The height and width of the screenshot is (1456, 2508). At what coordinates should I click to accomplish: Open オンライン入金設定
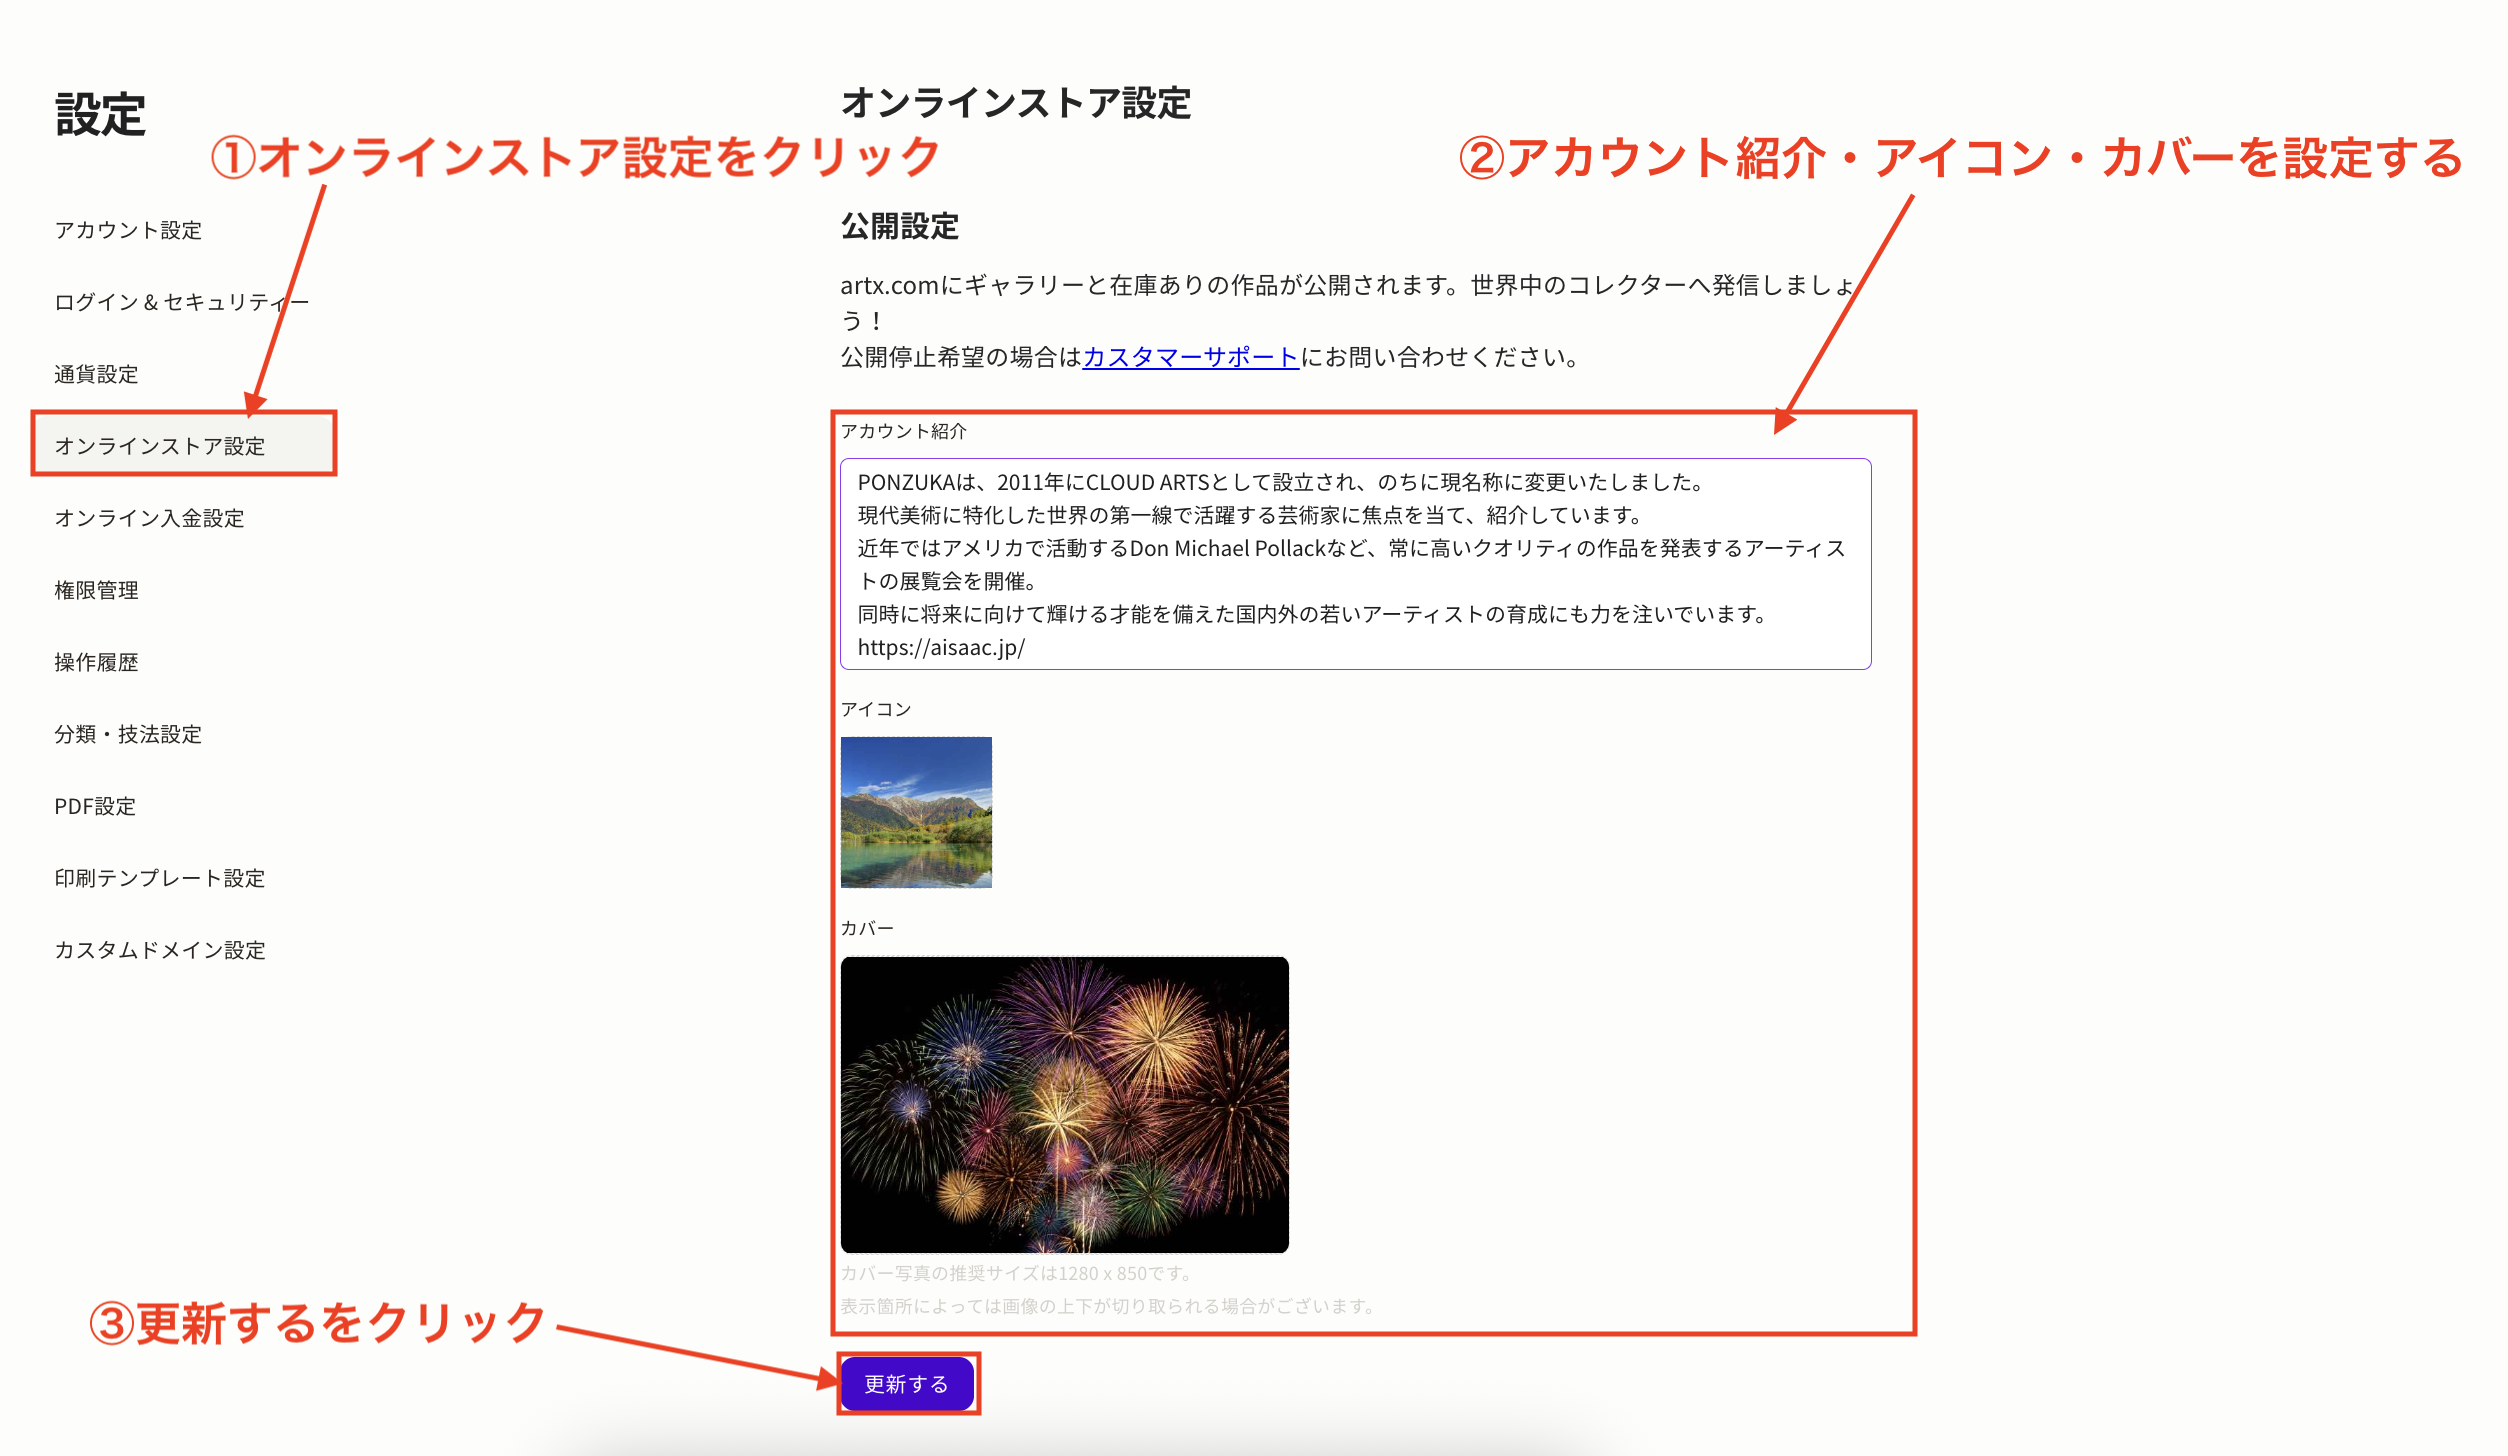150,518
